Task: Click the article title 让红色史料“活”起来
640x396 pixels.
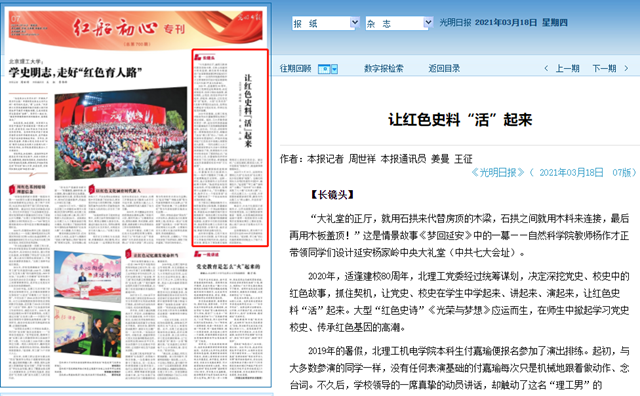Action: (x=460, y=120)
